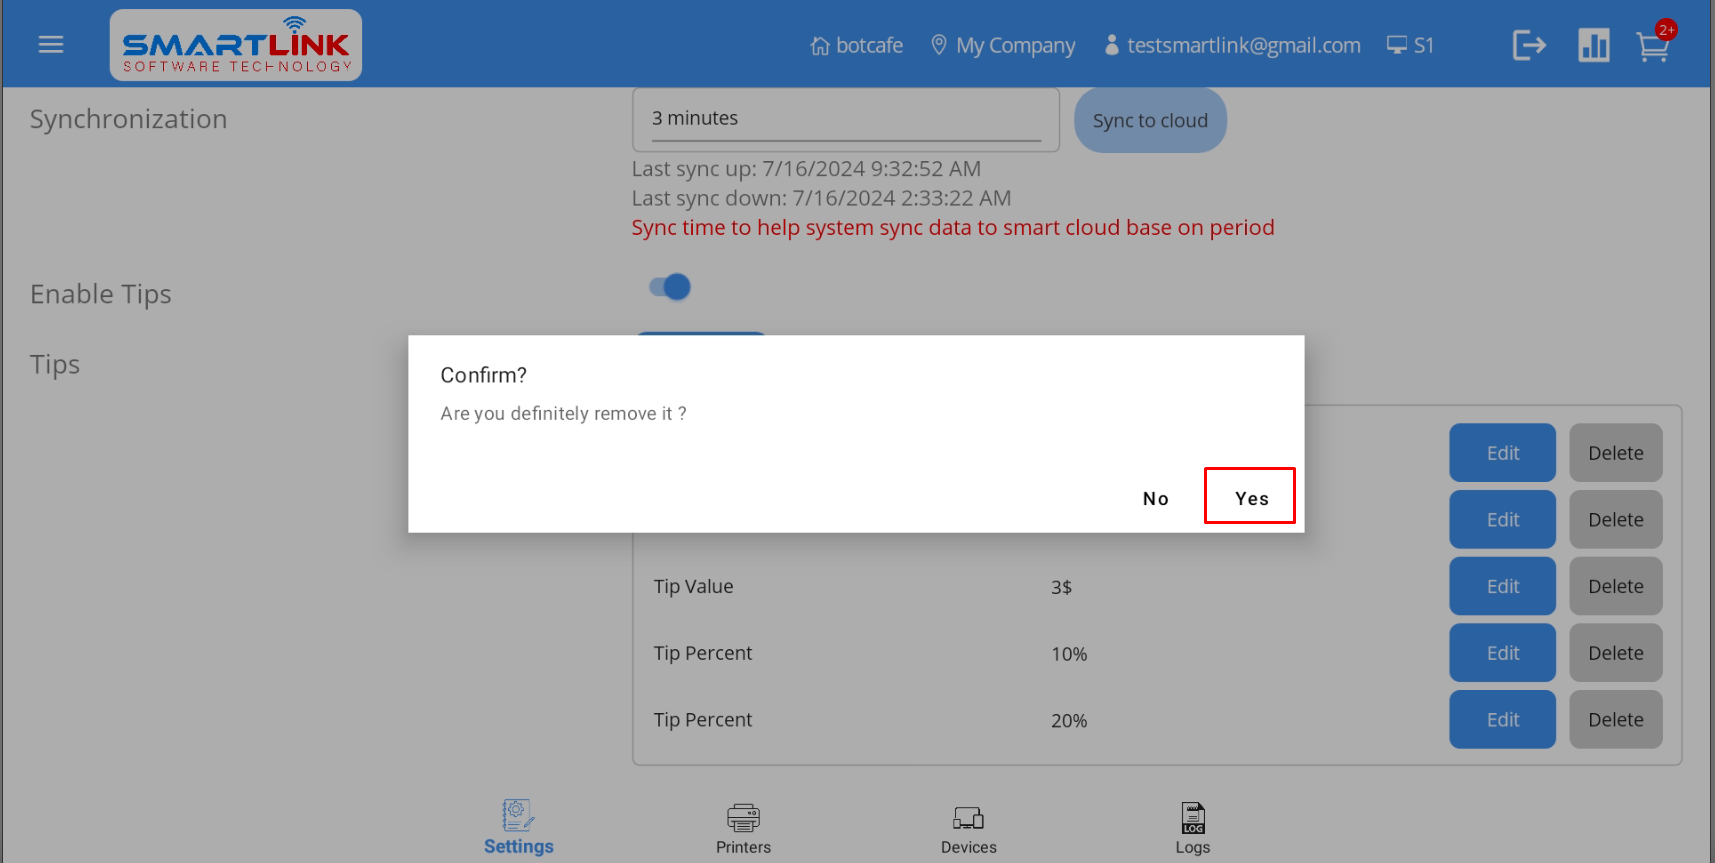Open the bar chart reports icon
Image resolution: width=1715 pixels, height=863 pixels.
(x=1593, y=45)
